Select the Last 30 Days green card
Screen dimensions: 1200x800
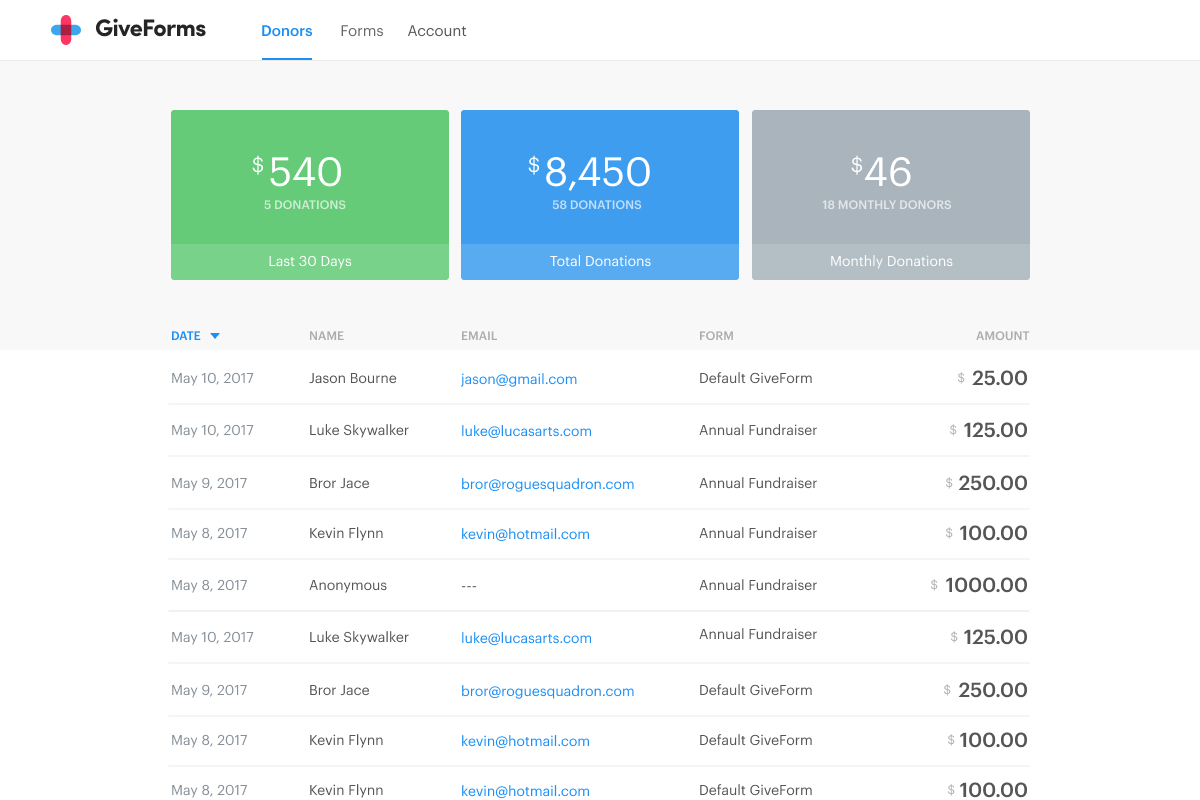[310, 195]
